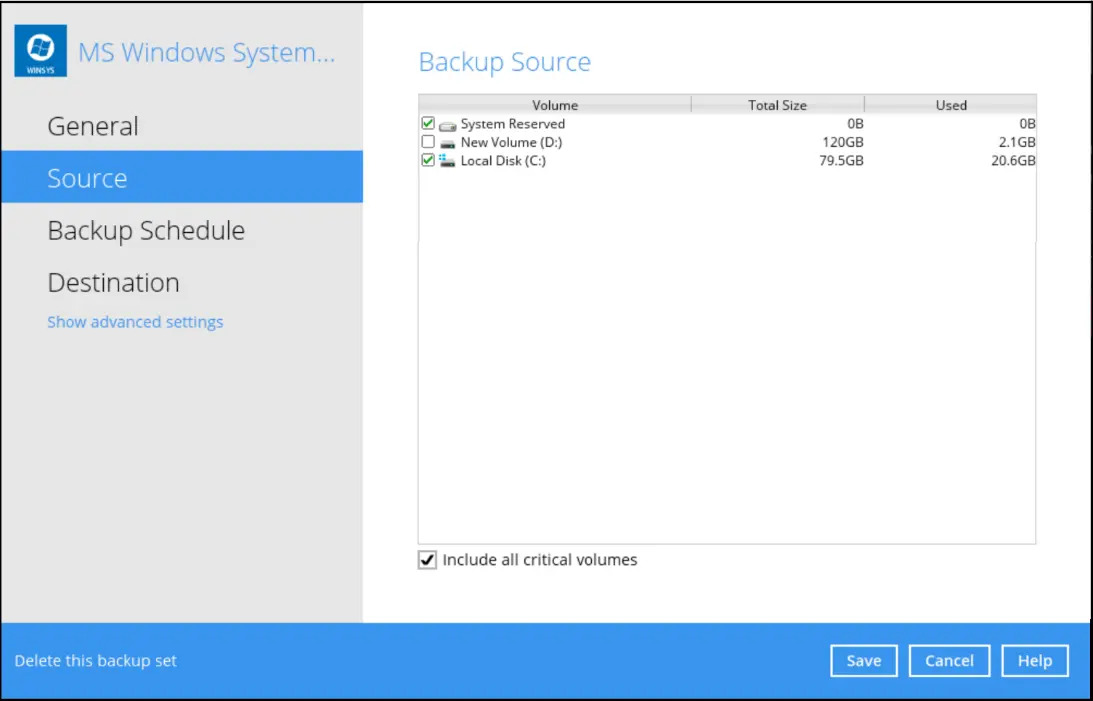Sort by the Volume column header

coord(555,105)
